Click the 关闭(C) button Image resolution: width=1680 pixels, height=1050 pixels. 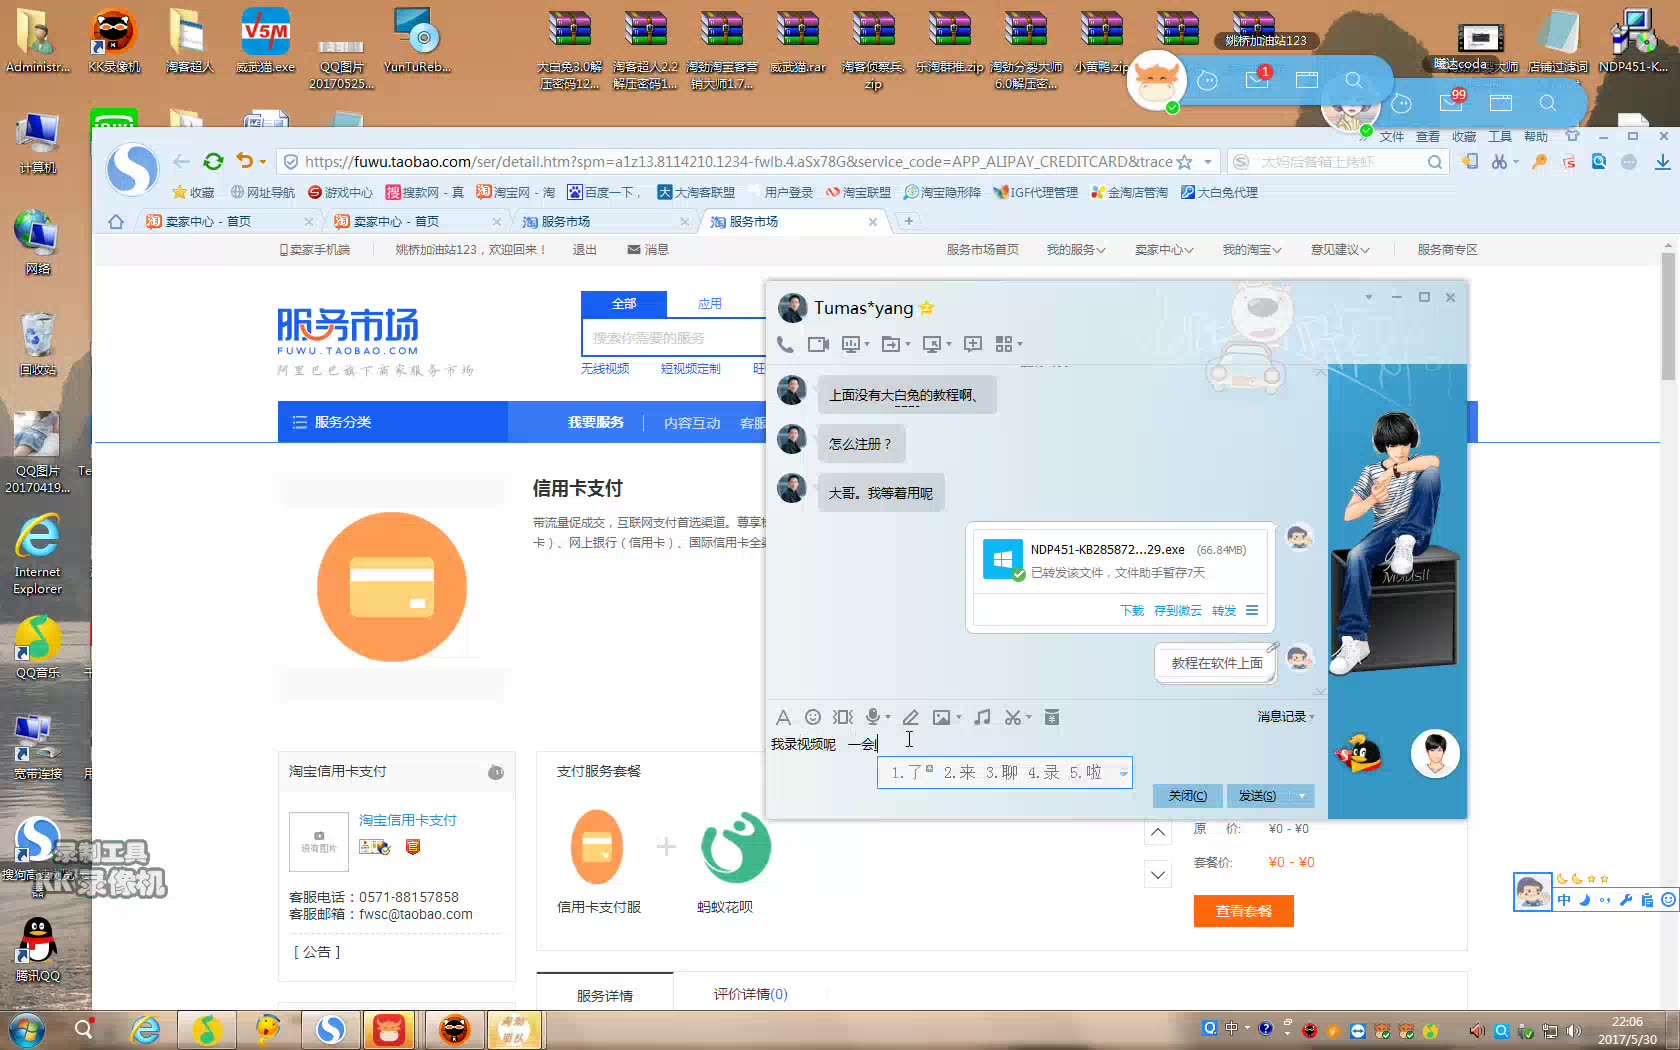pyautogui.click(x=1188, y=796)
